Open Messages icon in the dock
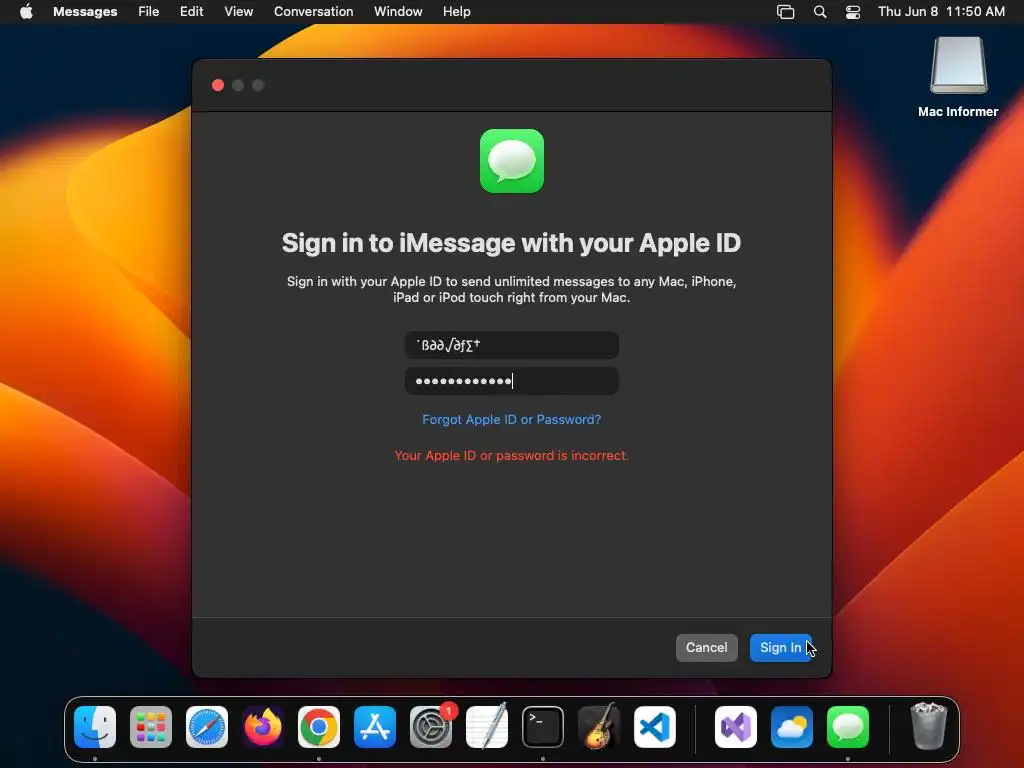The width and height of the screenshot is (1024, 768). [x=848, y=727]
